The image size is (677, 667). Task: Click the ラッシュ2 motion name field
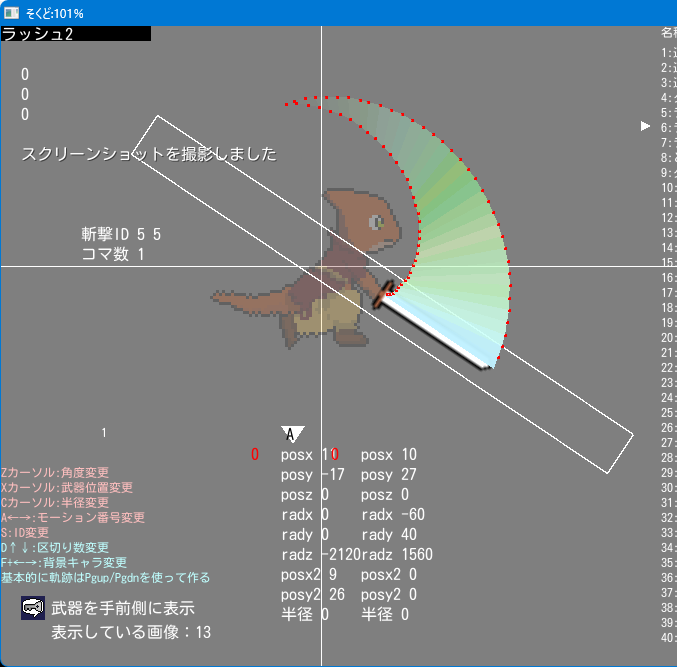pyautogui.click(x=75, y=34)
